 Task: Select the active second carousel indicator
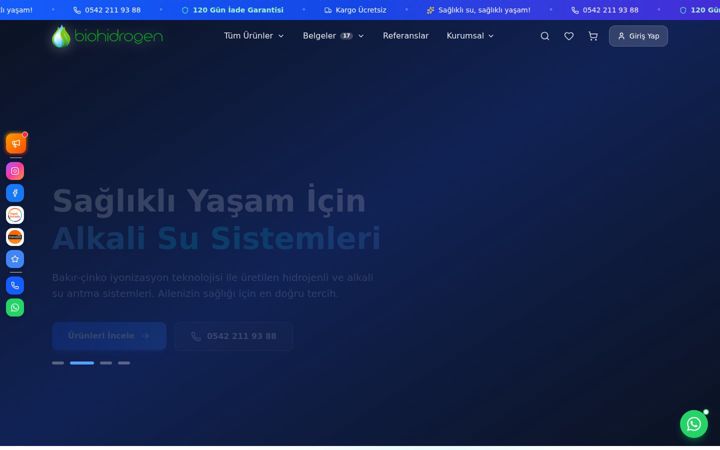[x=82, y=363]
